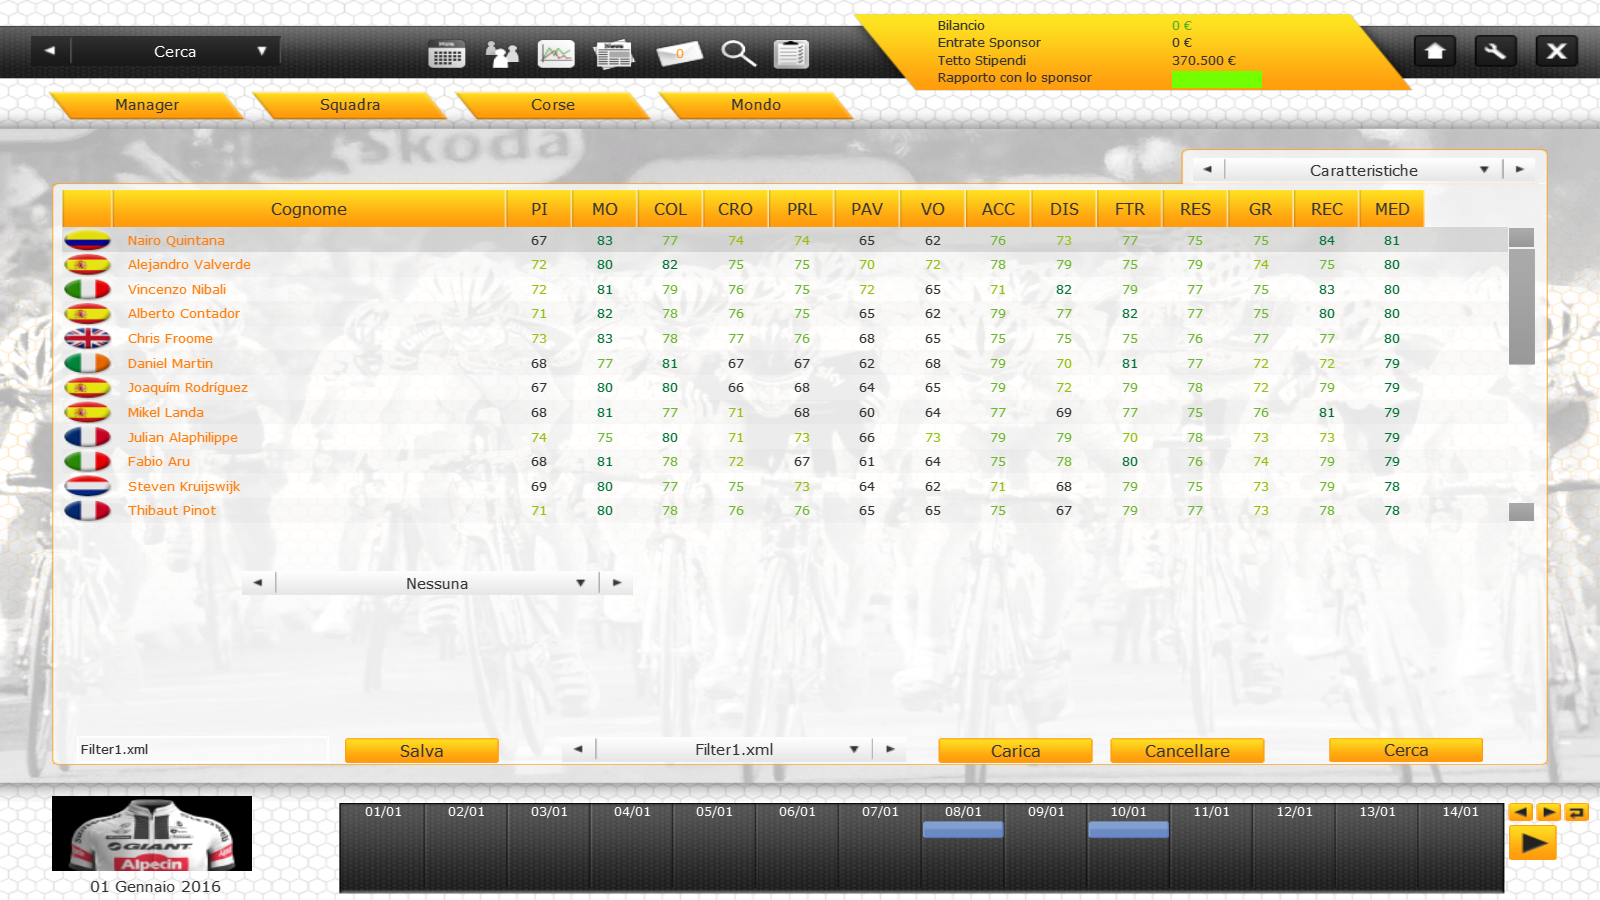
Task: Open the Squadra menu tab
Action: [x=350, y=105]
